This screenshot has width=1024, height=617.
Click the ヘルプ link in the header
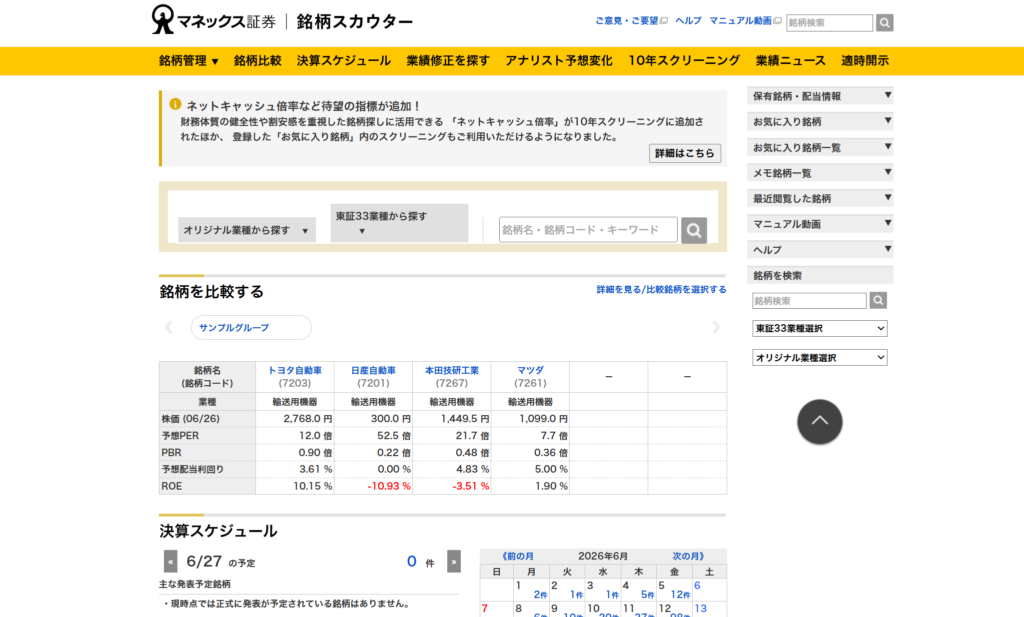point(688,21)
